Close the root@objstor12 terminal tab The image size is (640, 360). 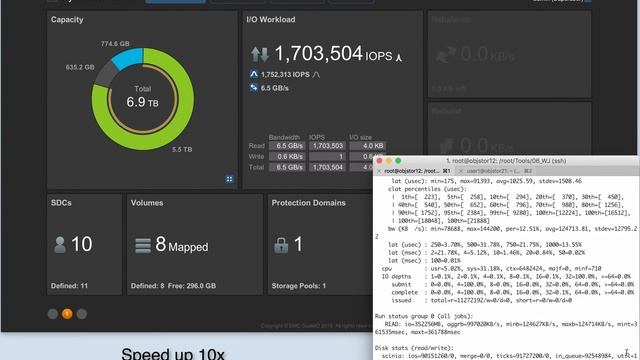tap(379, 171)
